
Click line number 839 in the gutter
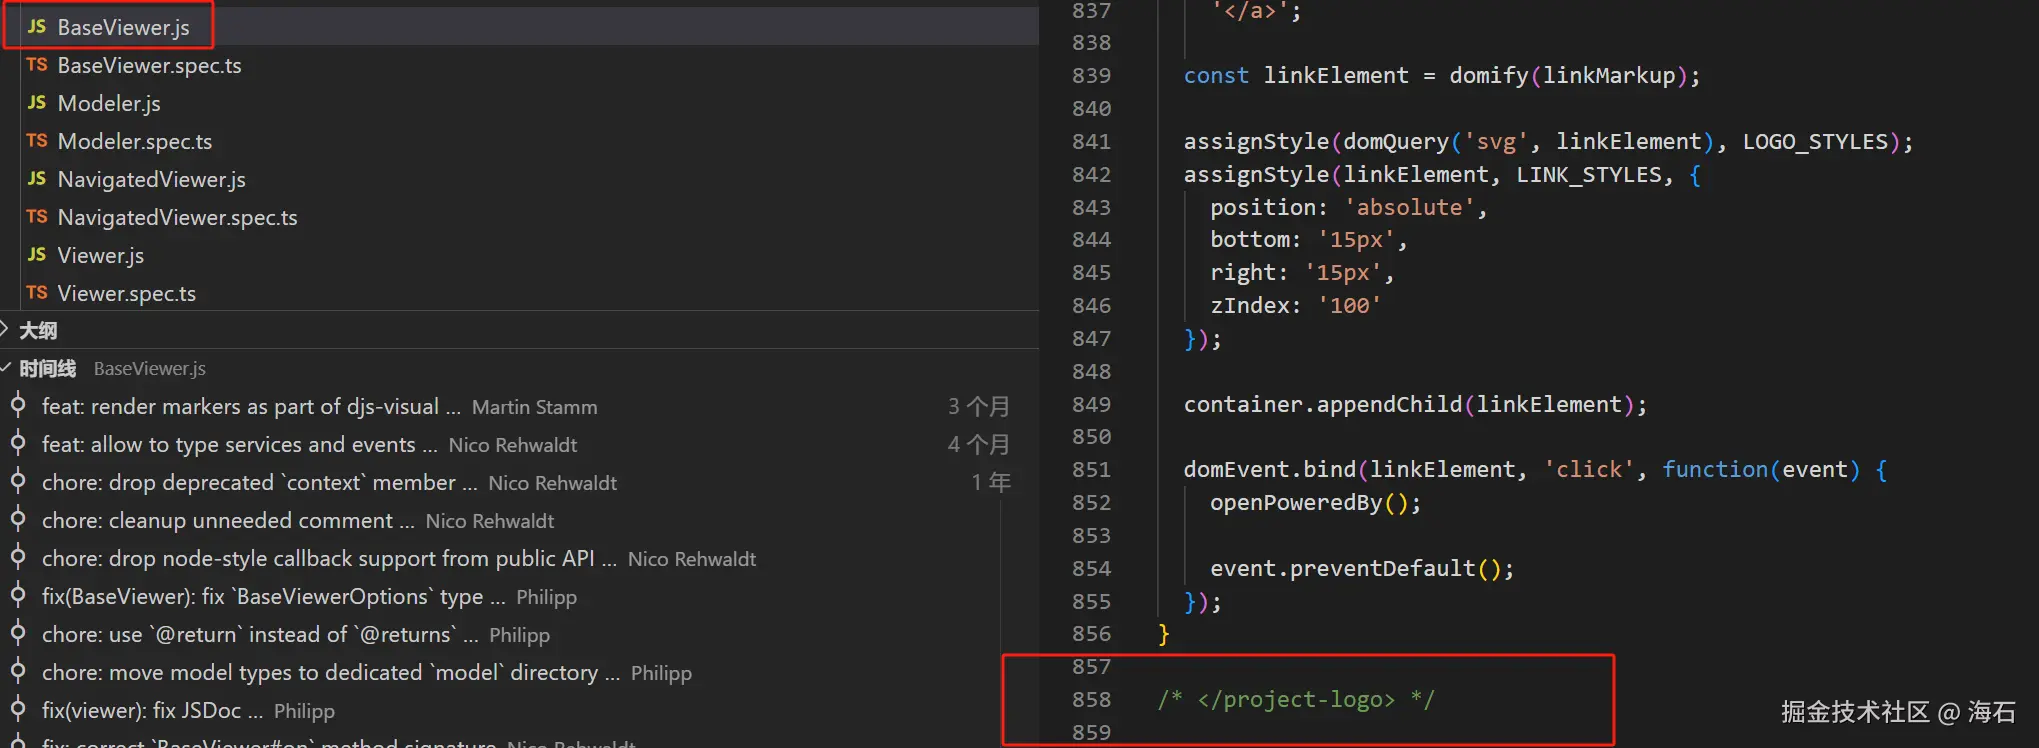point(1091,76)
